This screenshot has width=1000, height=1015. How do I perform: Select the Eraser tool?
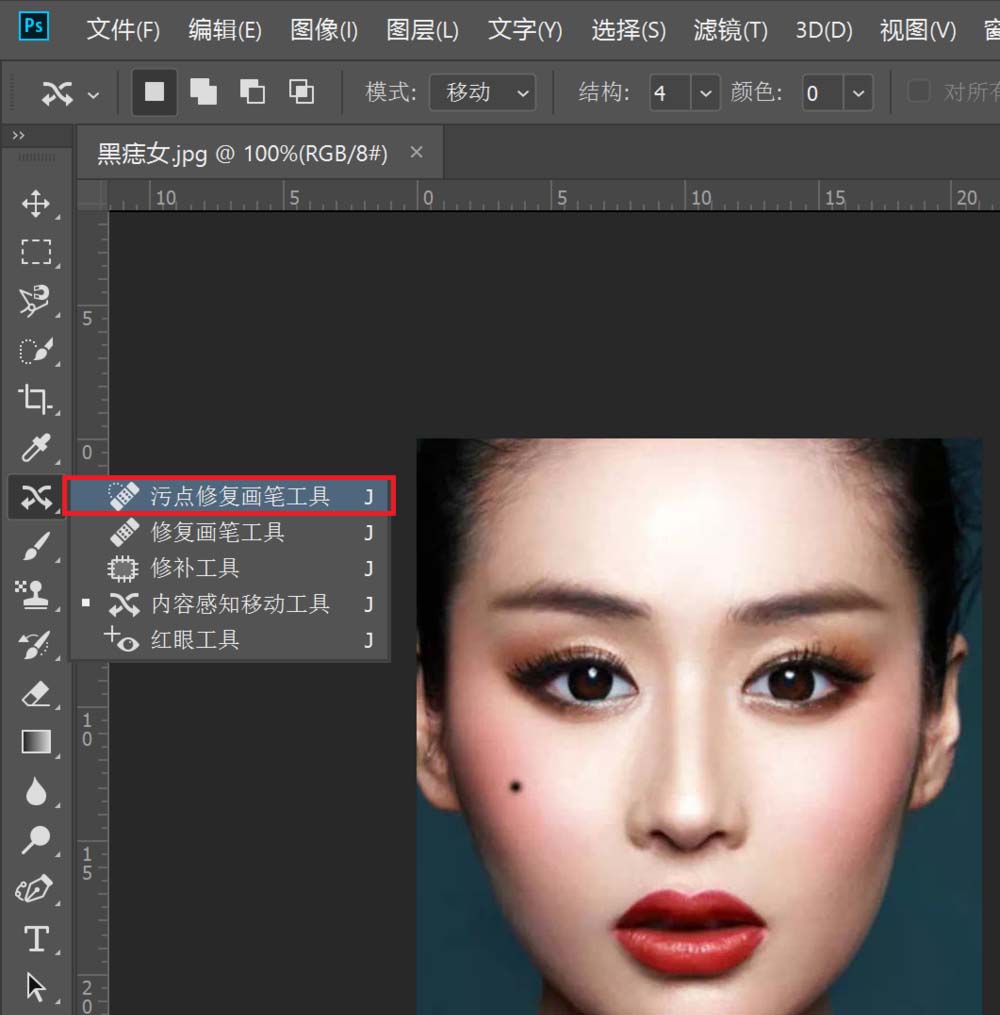(x=36, y=693)
